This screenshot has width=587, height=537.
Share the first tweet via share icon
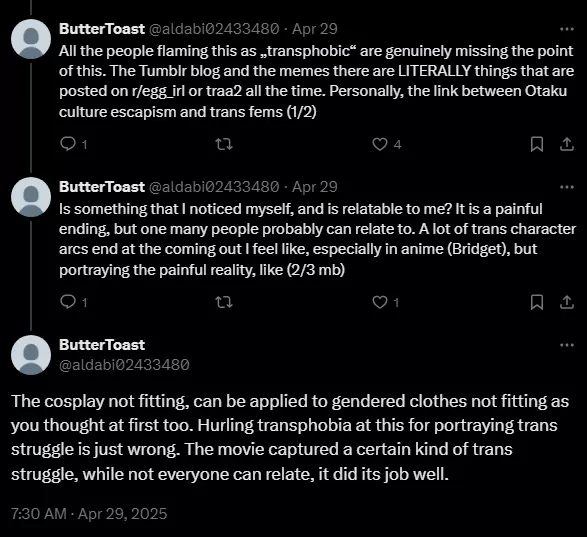(567, 144)
